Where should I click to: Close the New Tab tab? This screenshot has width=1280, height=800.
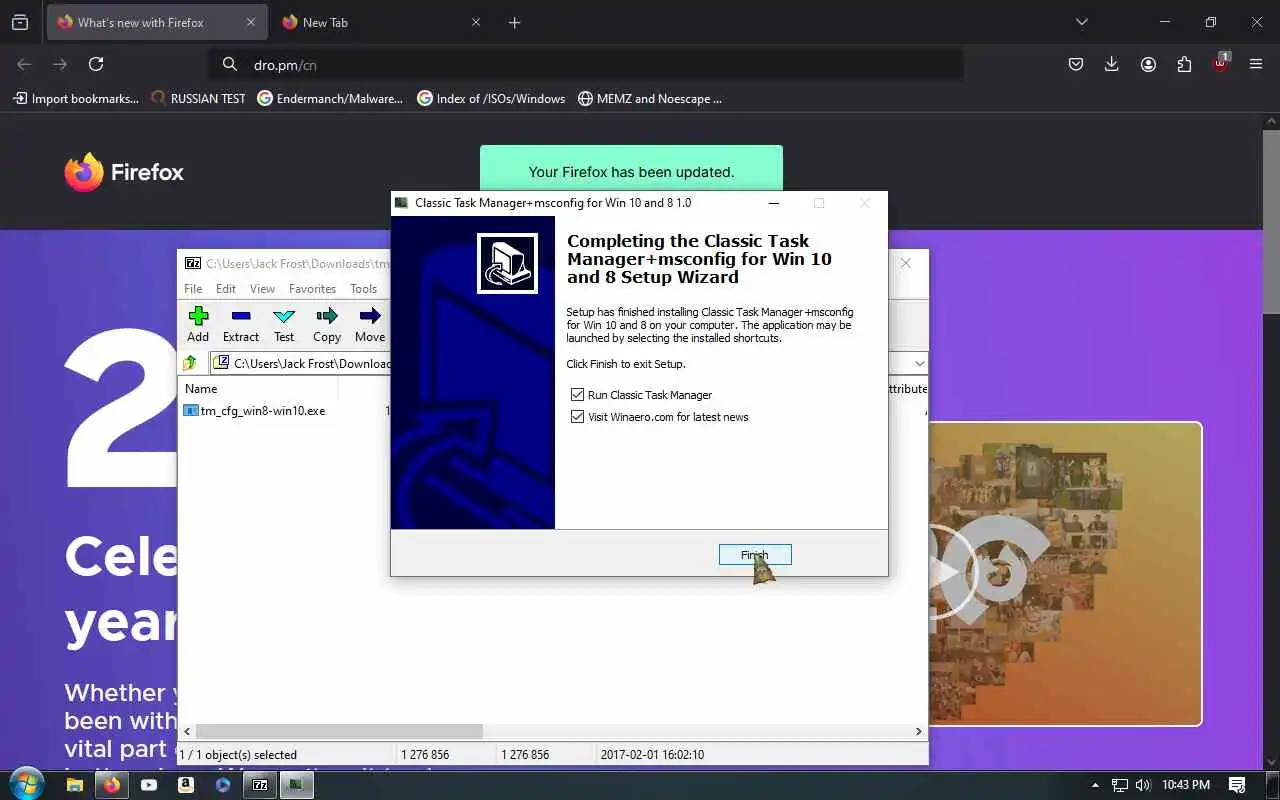coord(476,22)
